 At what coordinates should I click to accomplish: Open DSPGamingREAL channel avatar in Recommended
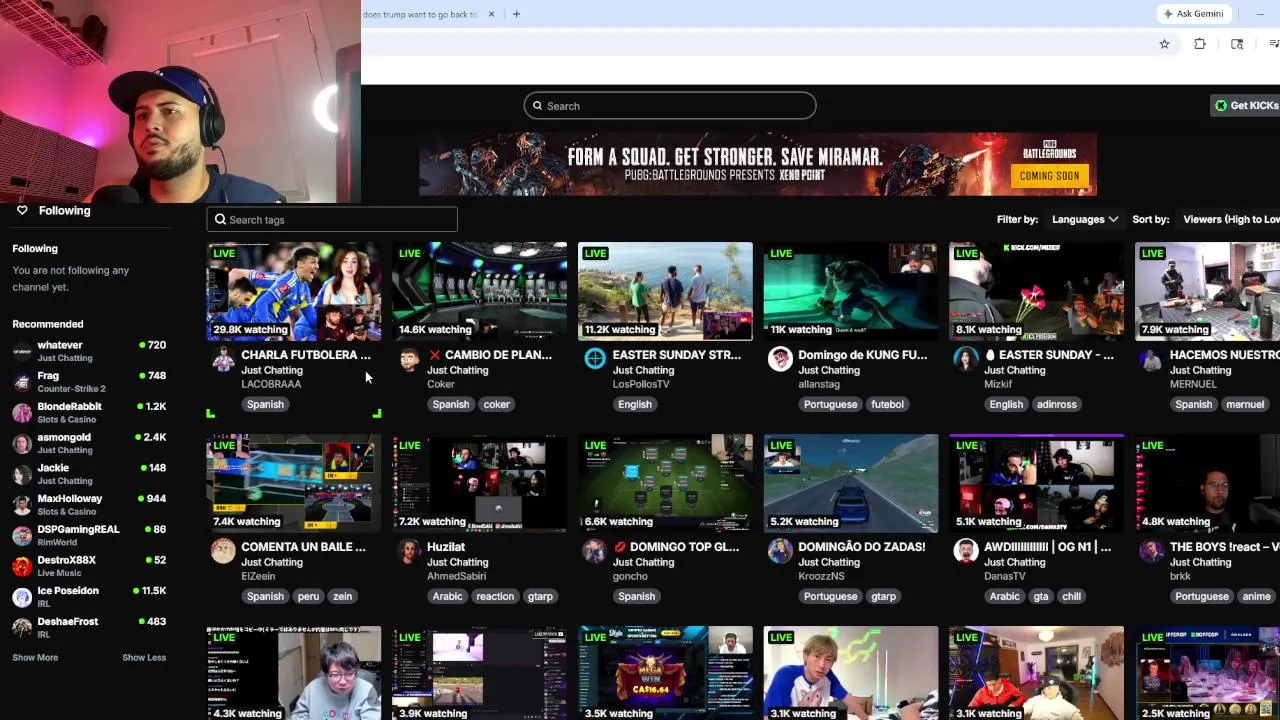(x=22, y=535)
